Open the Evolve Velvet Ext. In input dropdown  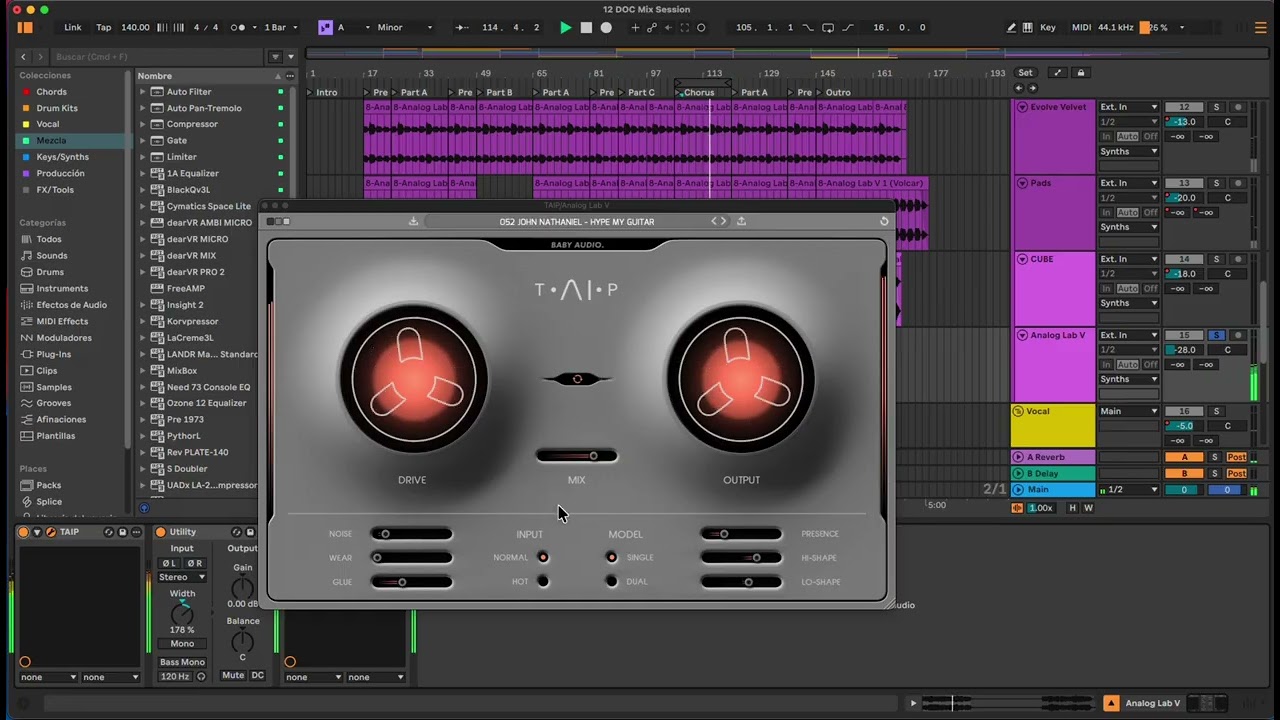click(1128, 107)
